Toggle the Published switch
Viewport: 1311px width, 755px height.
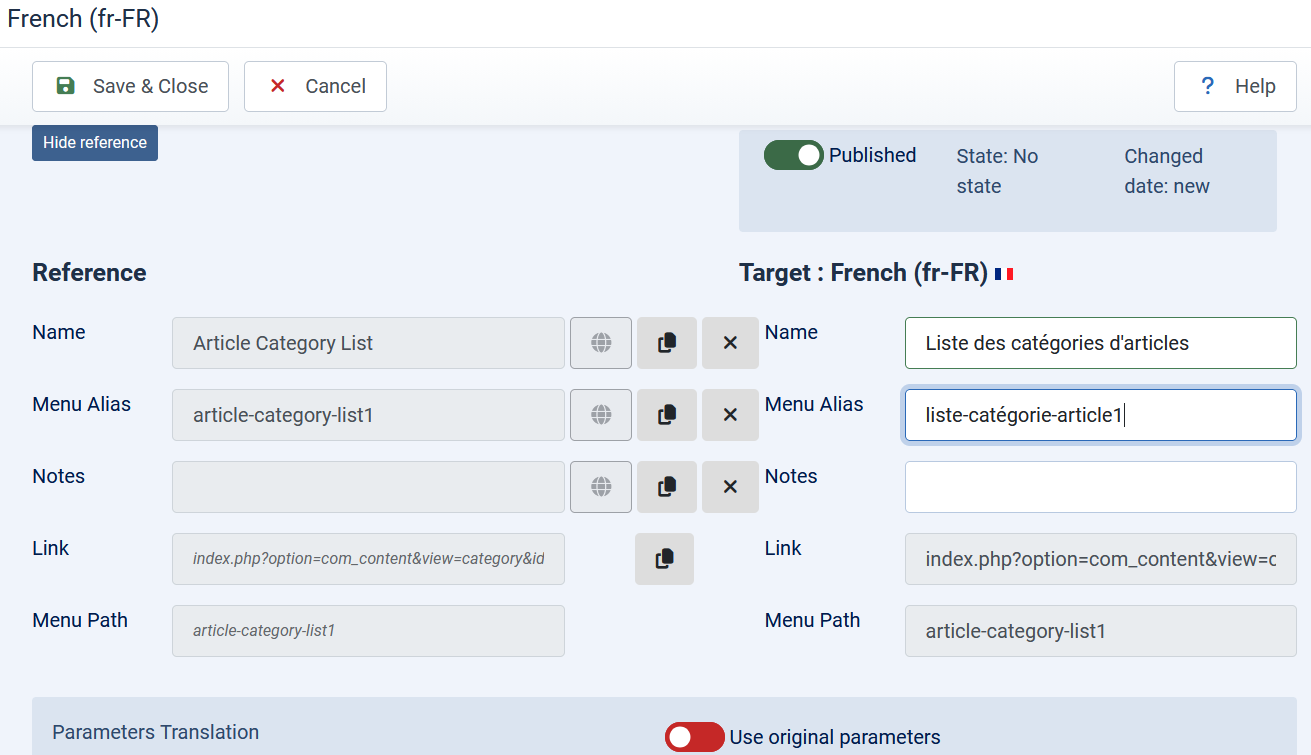pyautogui.click(x=793, y=155)
